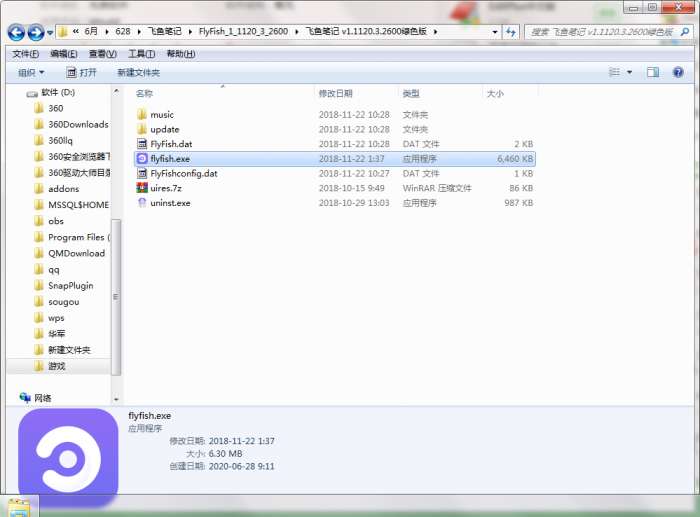Screen dimensions: 700x517
Task: Sort files by 修改日期 column header
Action: [335, 93]
